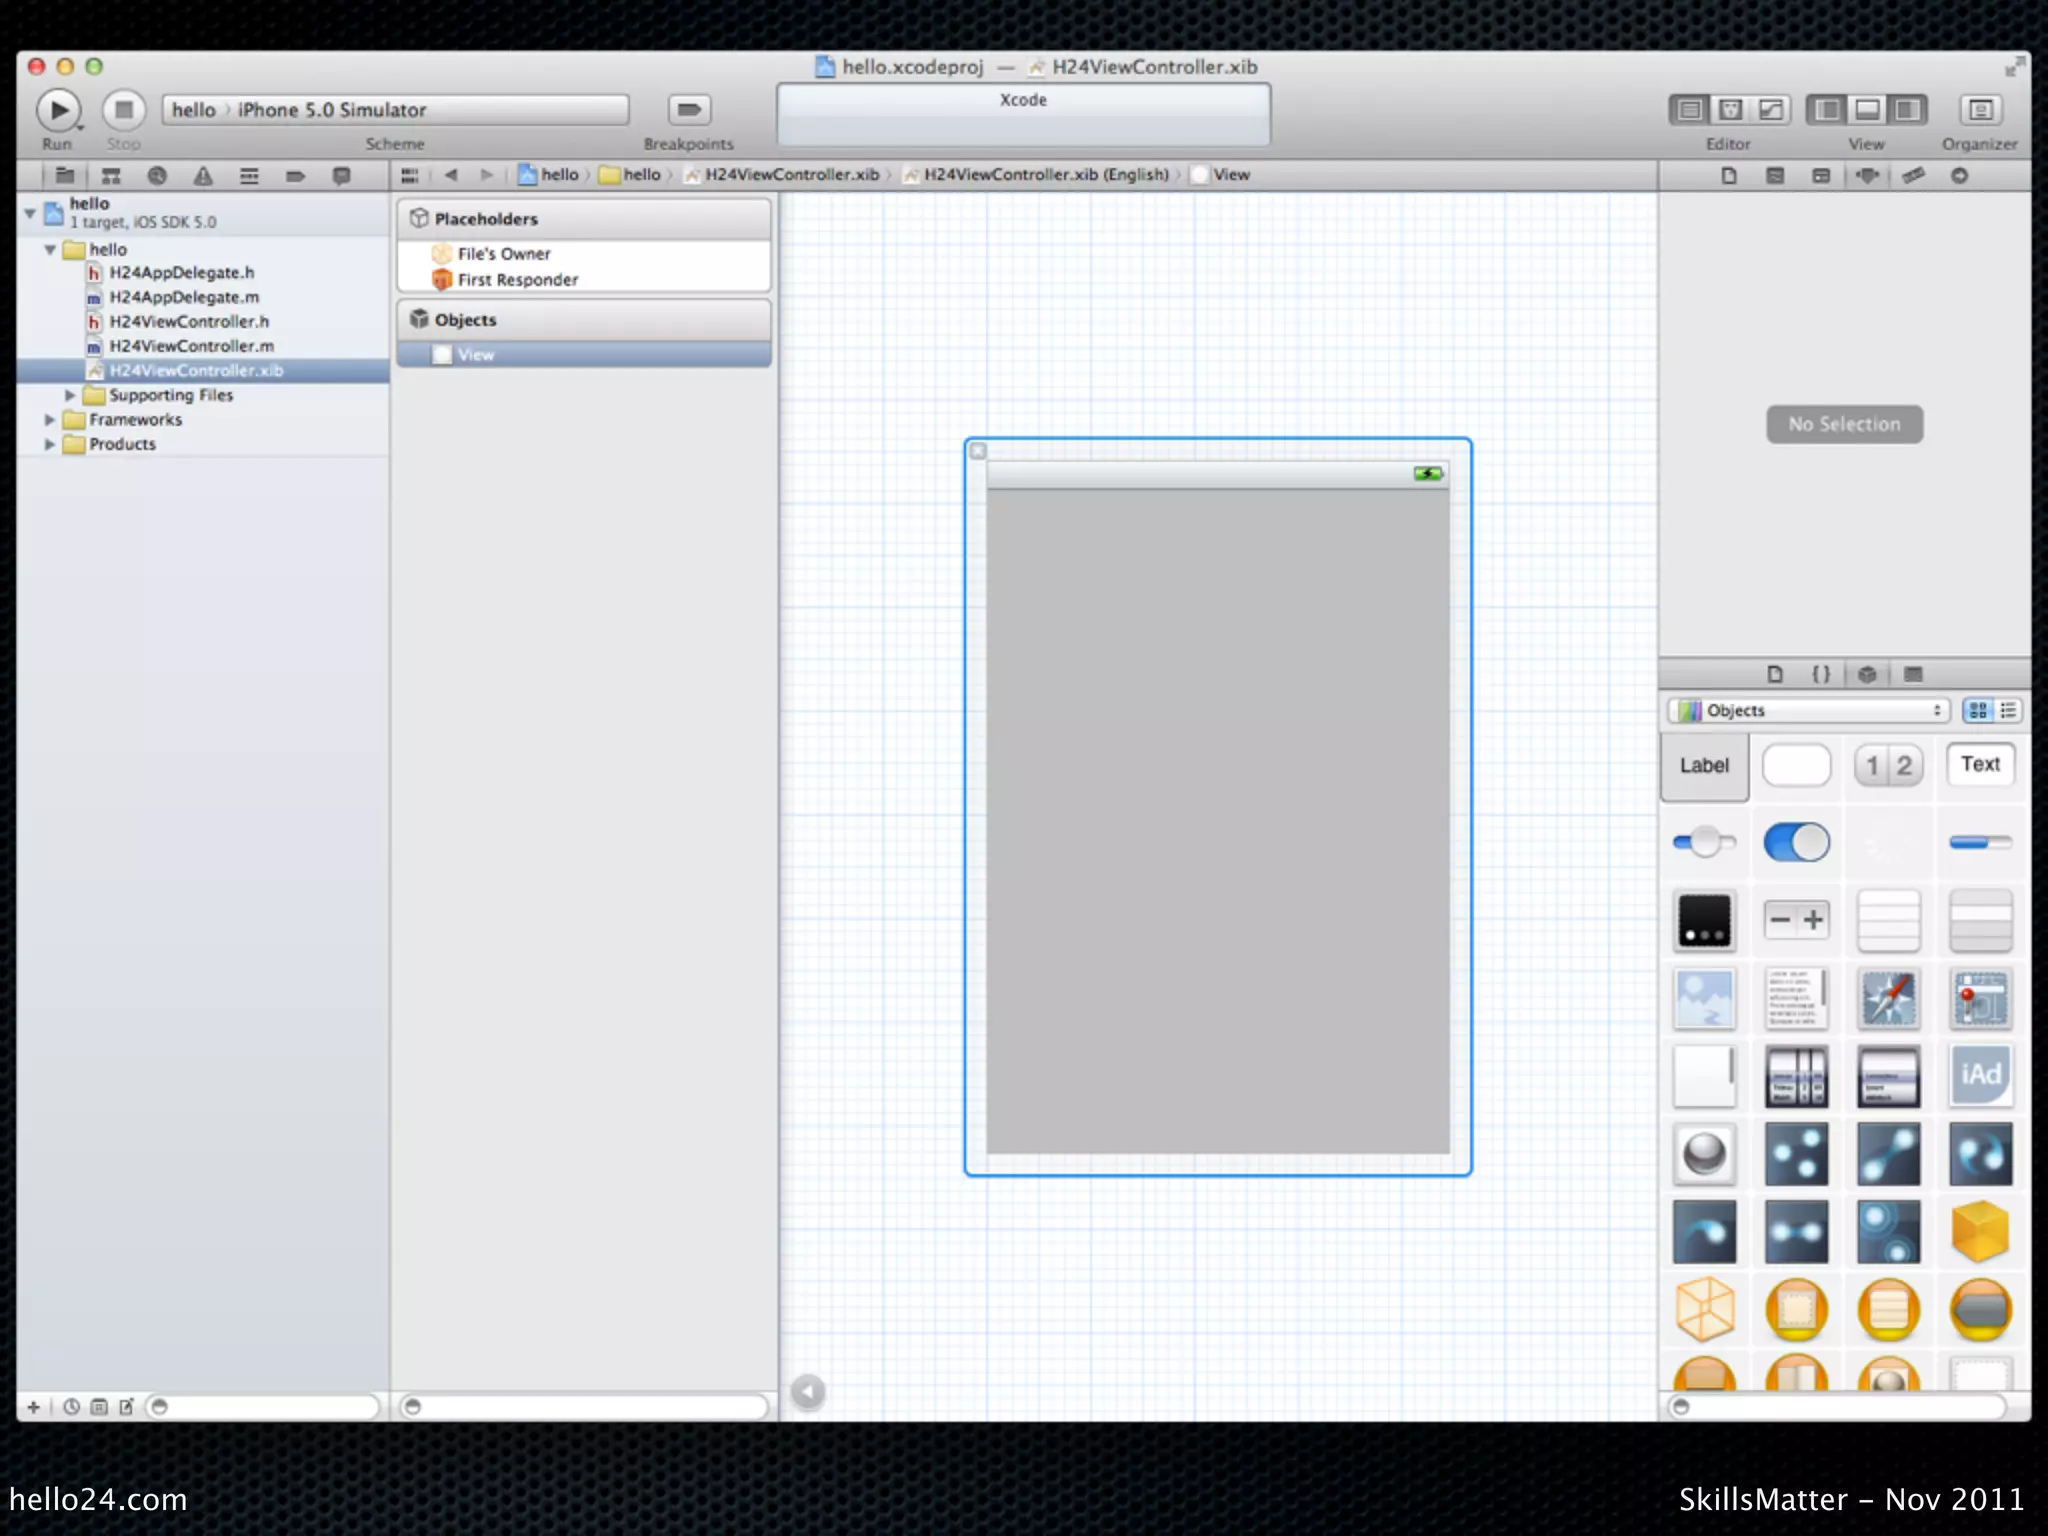Select File's Owner placeholder
This screenshot has height=1536, width=2048.
click(503, 254)
